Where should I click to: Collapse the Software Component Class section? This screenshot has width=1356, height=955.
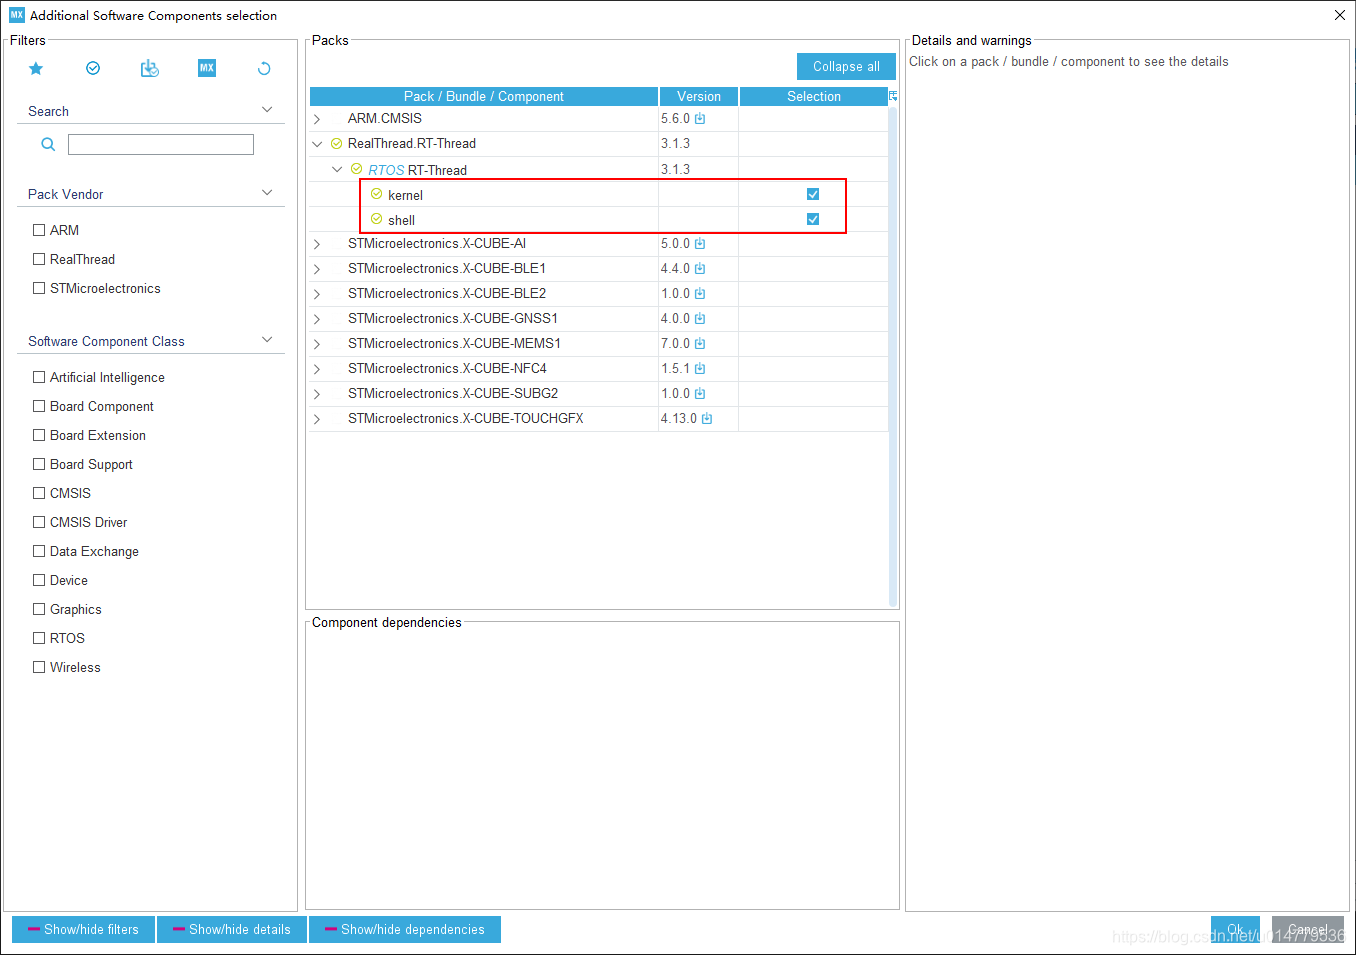267,339
